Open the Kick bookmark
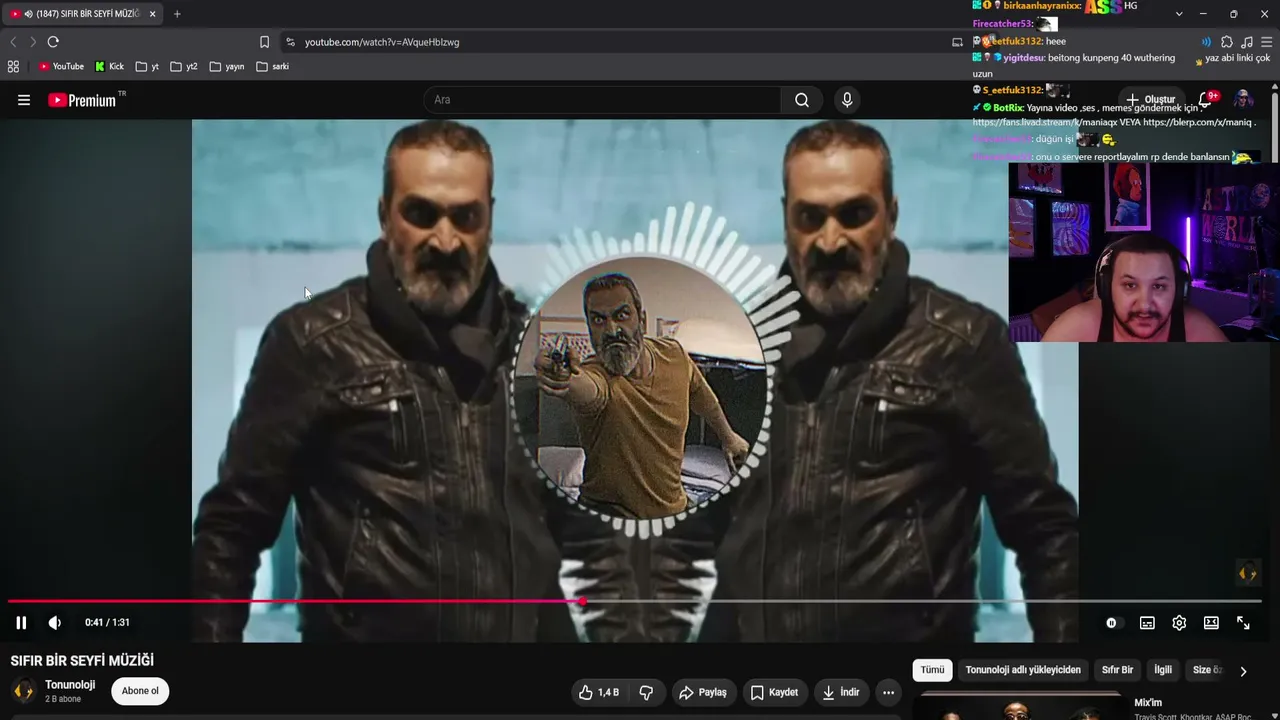The image size is (1280, 720). pos(110,67)
